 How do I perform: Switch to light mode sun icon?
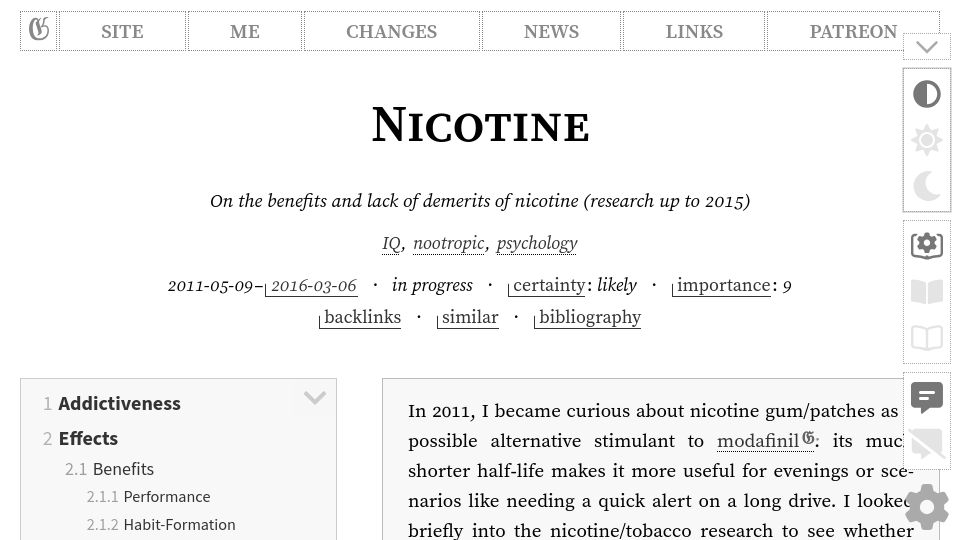[927, 140]
